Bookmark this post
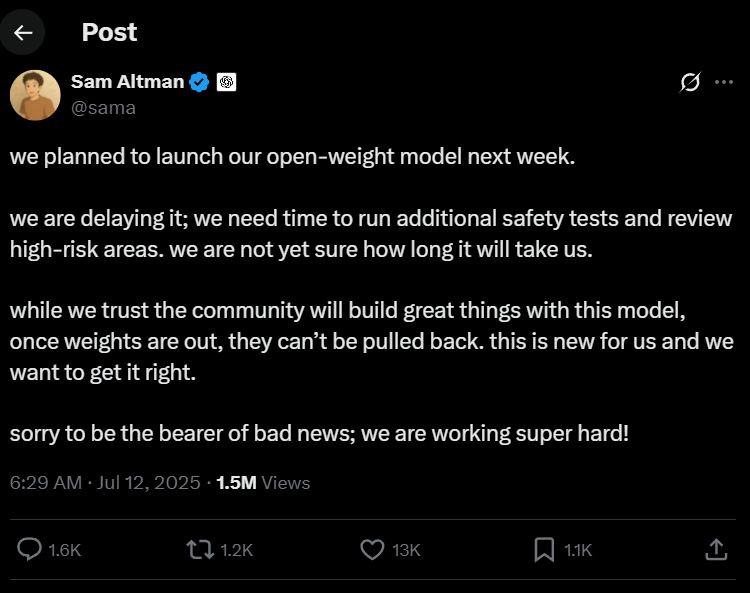The image size is (750, 593). click(x=544, y=549)
